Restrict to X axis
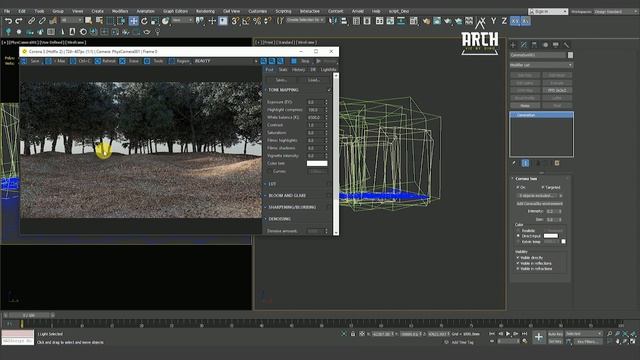This screenshot has height=360, width=640. coord(482,21)
